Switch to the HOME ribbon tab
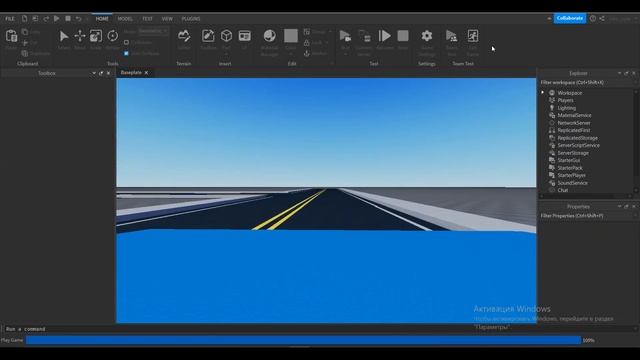 102,19
